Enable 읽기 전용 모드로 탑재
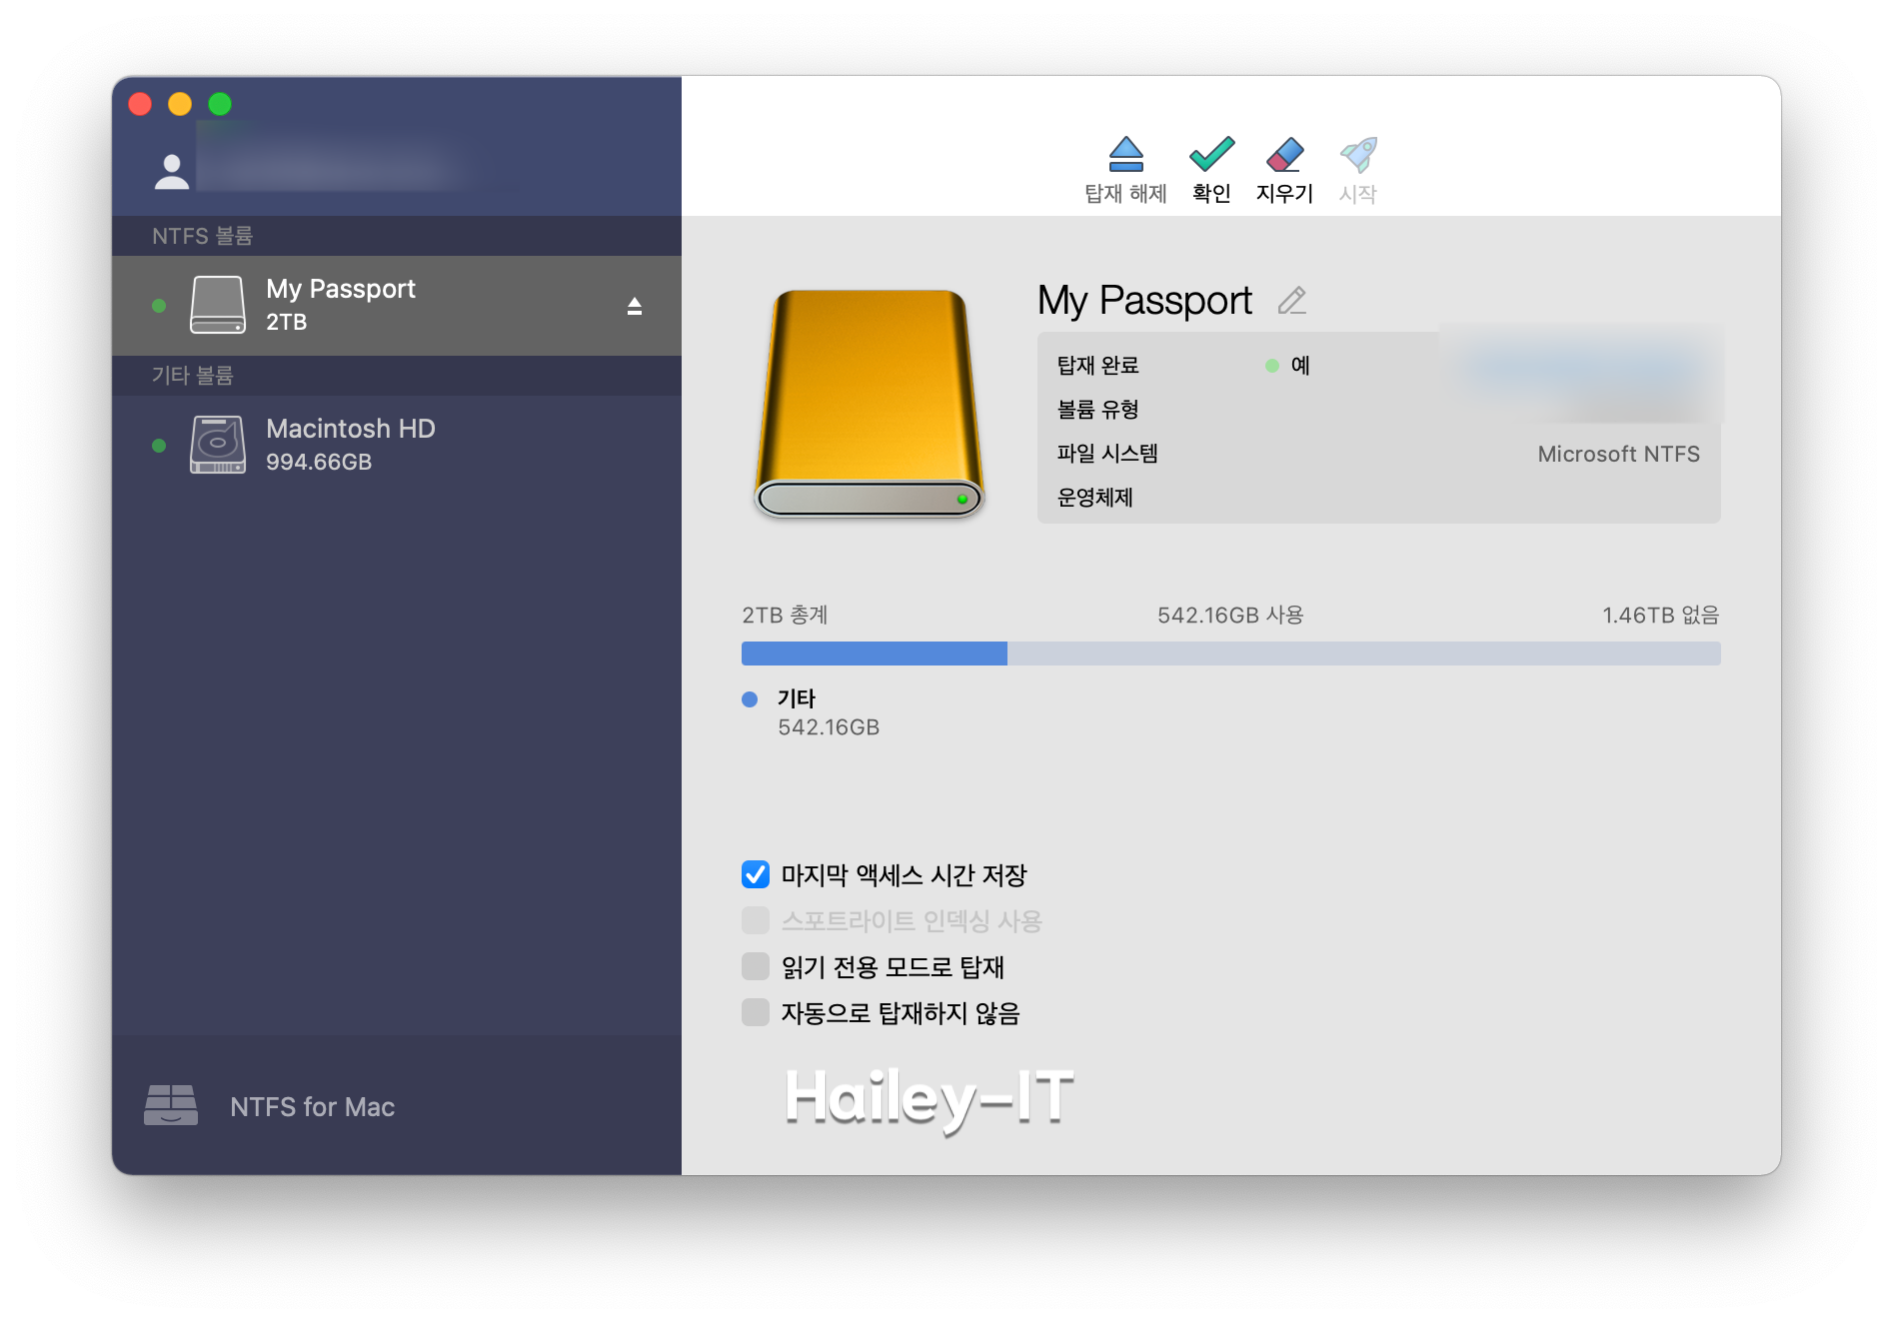This screenshot has width=1893, height=1323. [x=755, y=966]
